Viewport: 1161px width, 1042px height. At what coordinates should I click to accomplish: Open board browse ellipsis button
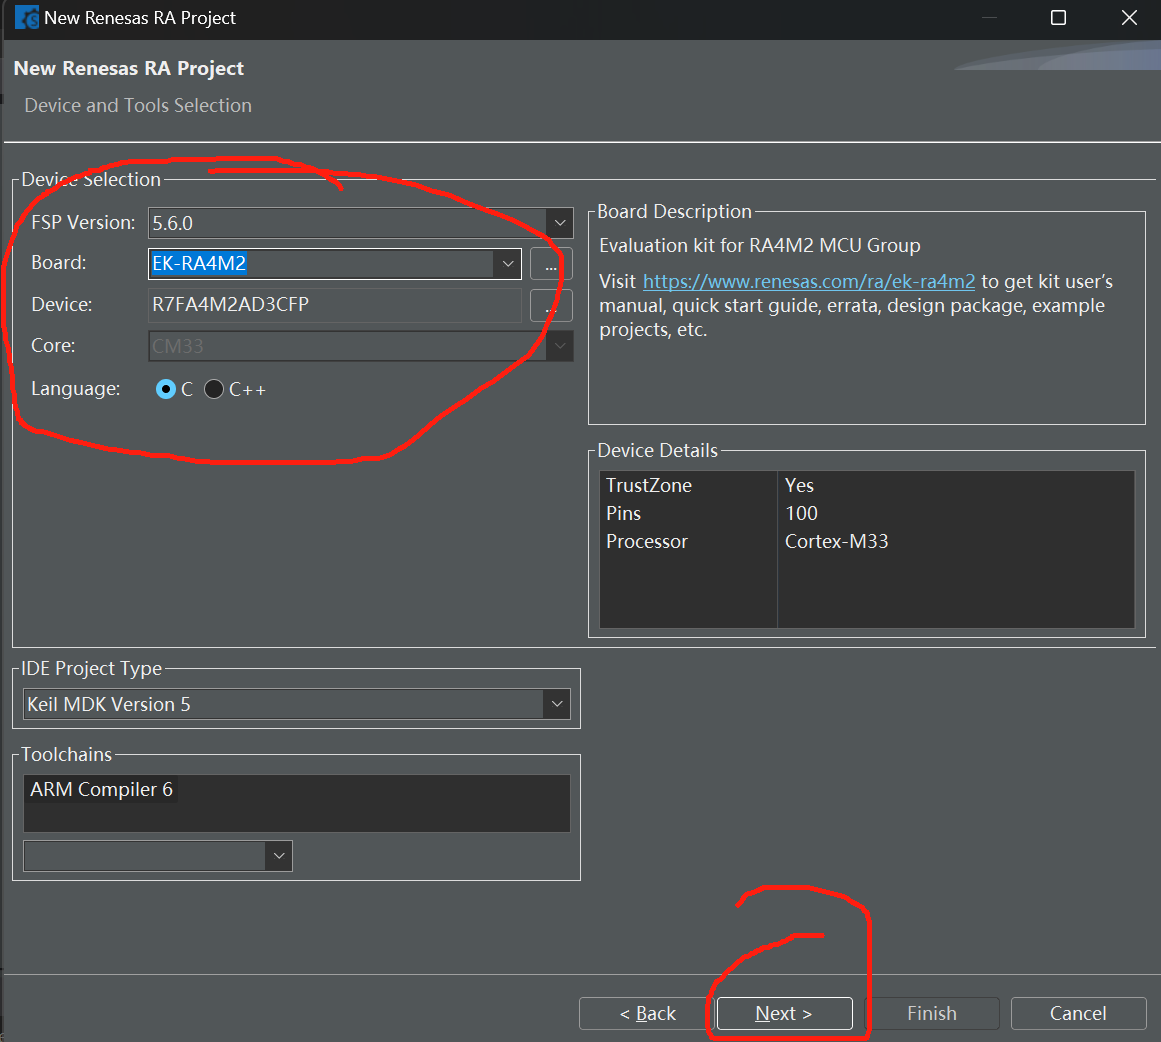551,264
